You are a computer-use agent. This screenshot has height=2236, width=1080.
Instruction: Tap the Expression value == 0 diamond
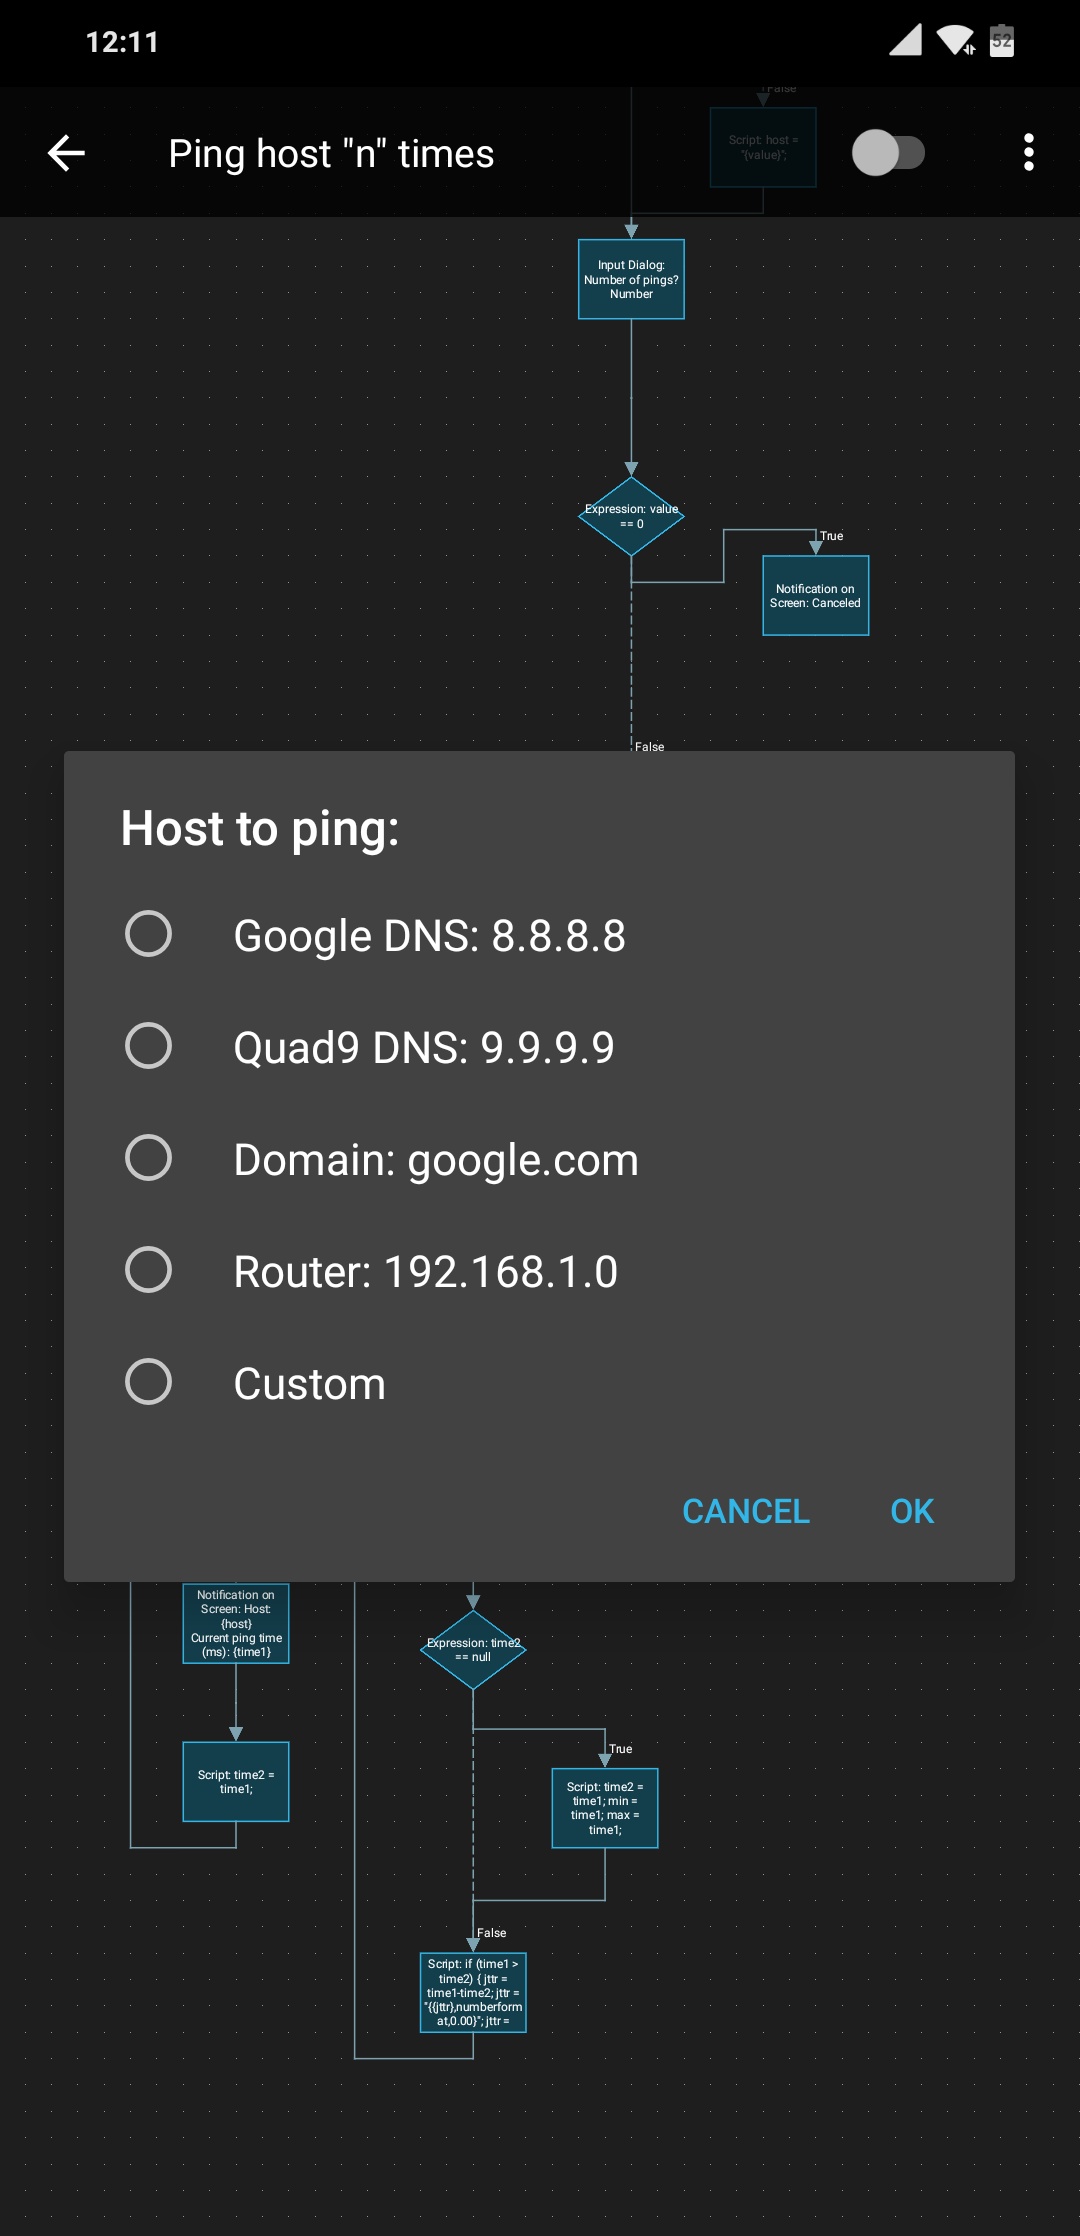[x=631, y=516]
